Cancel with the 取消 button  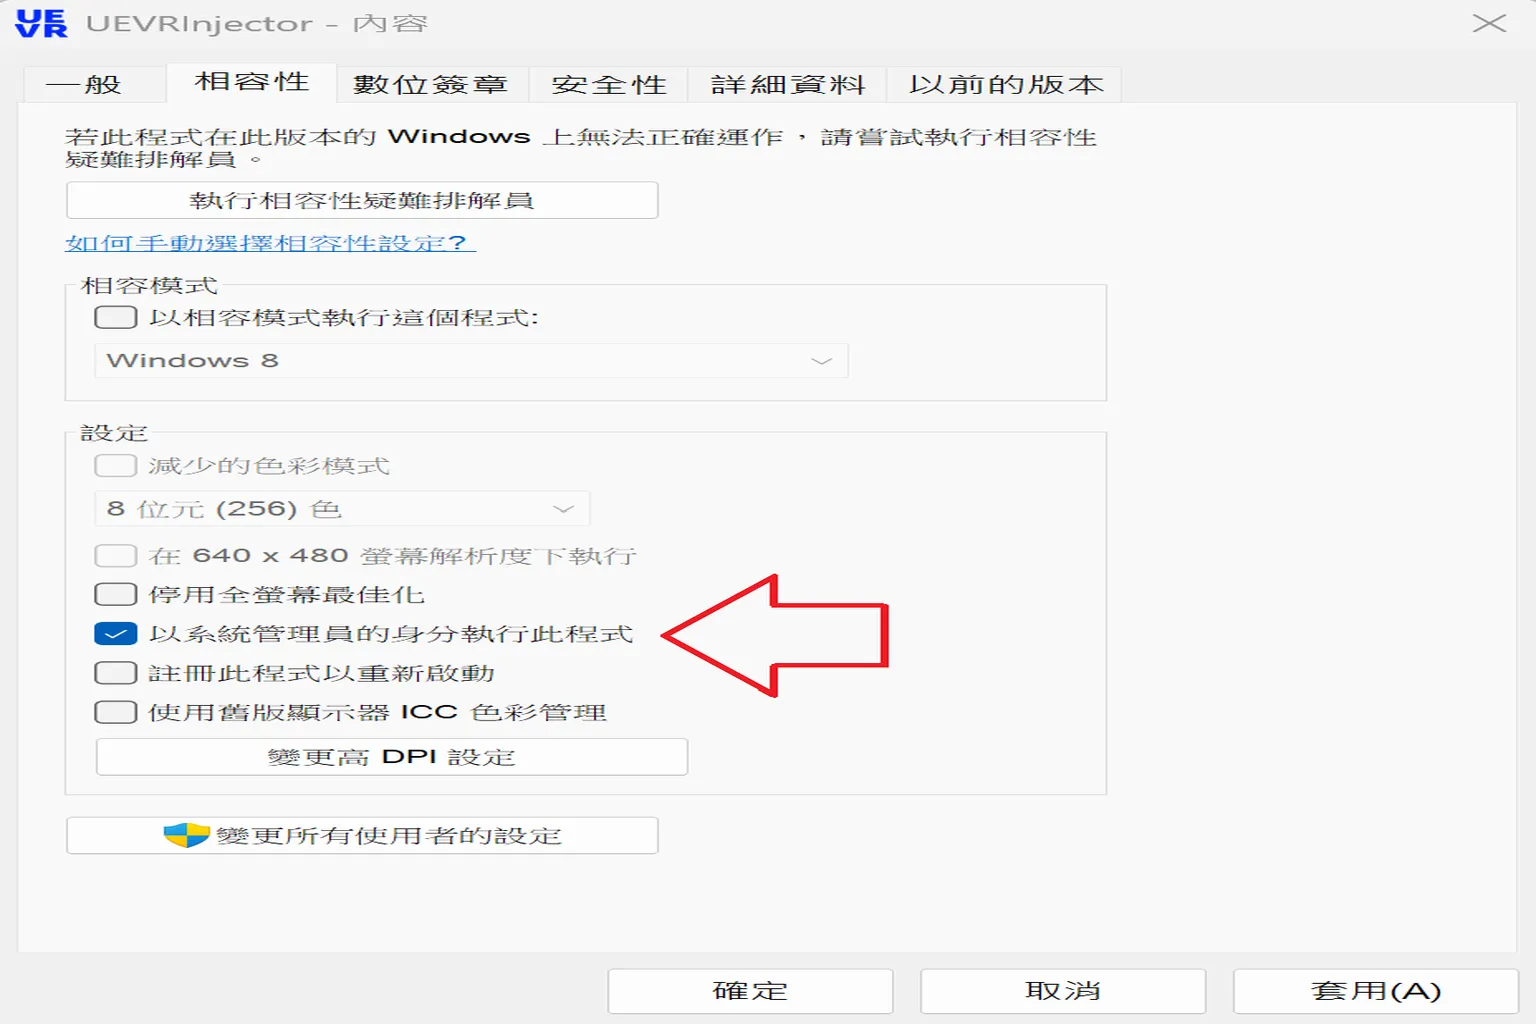(x=1063, y=991)
